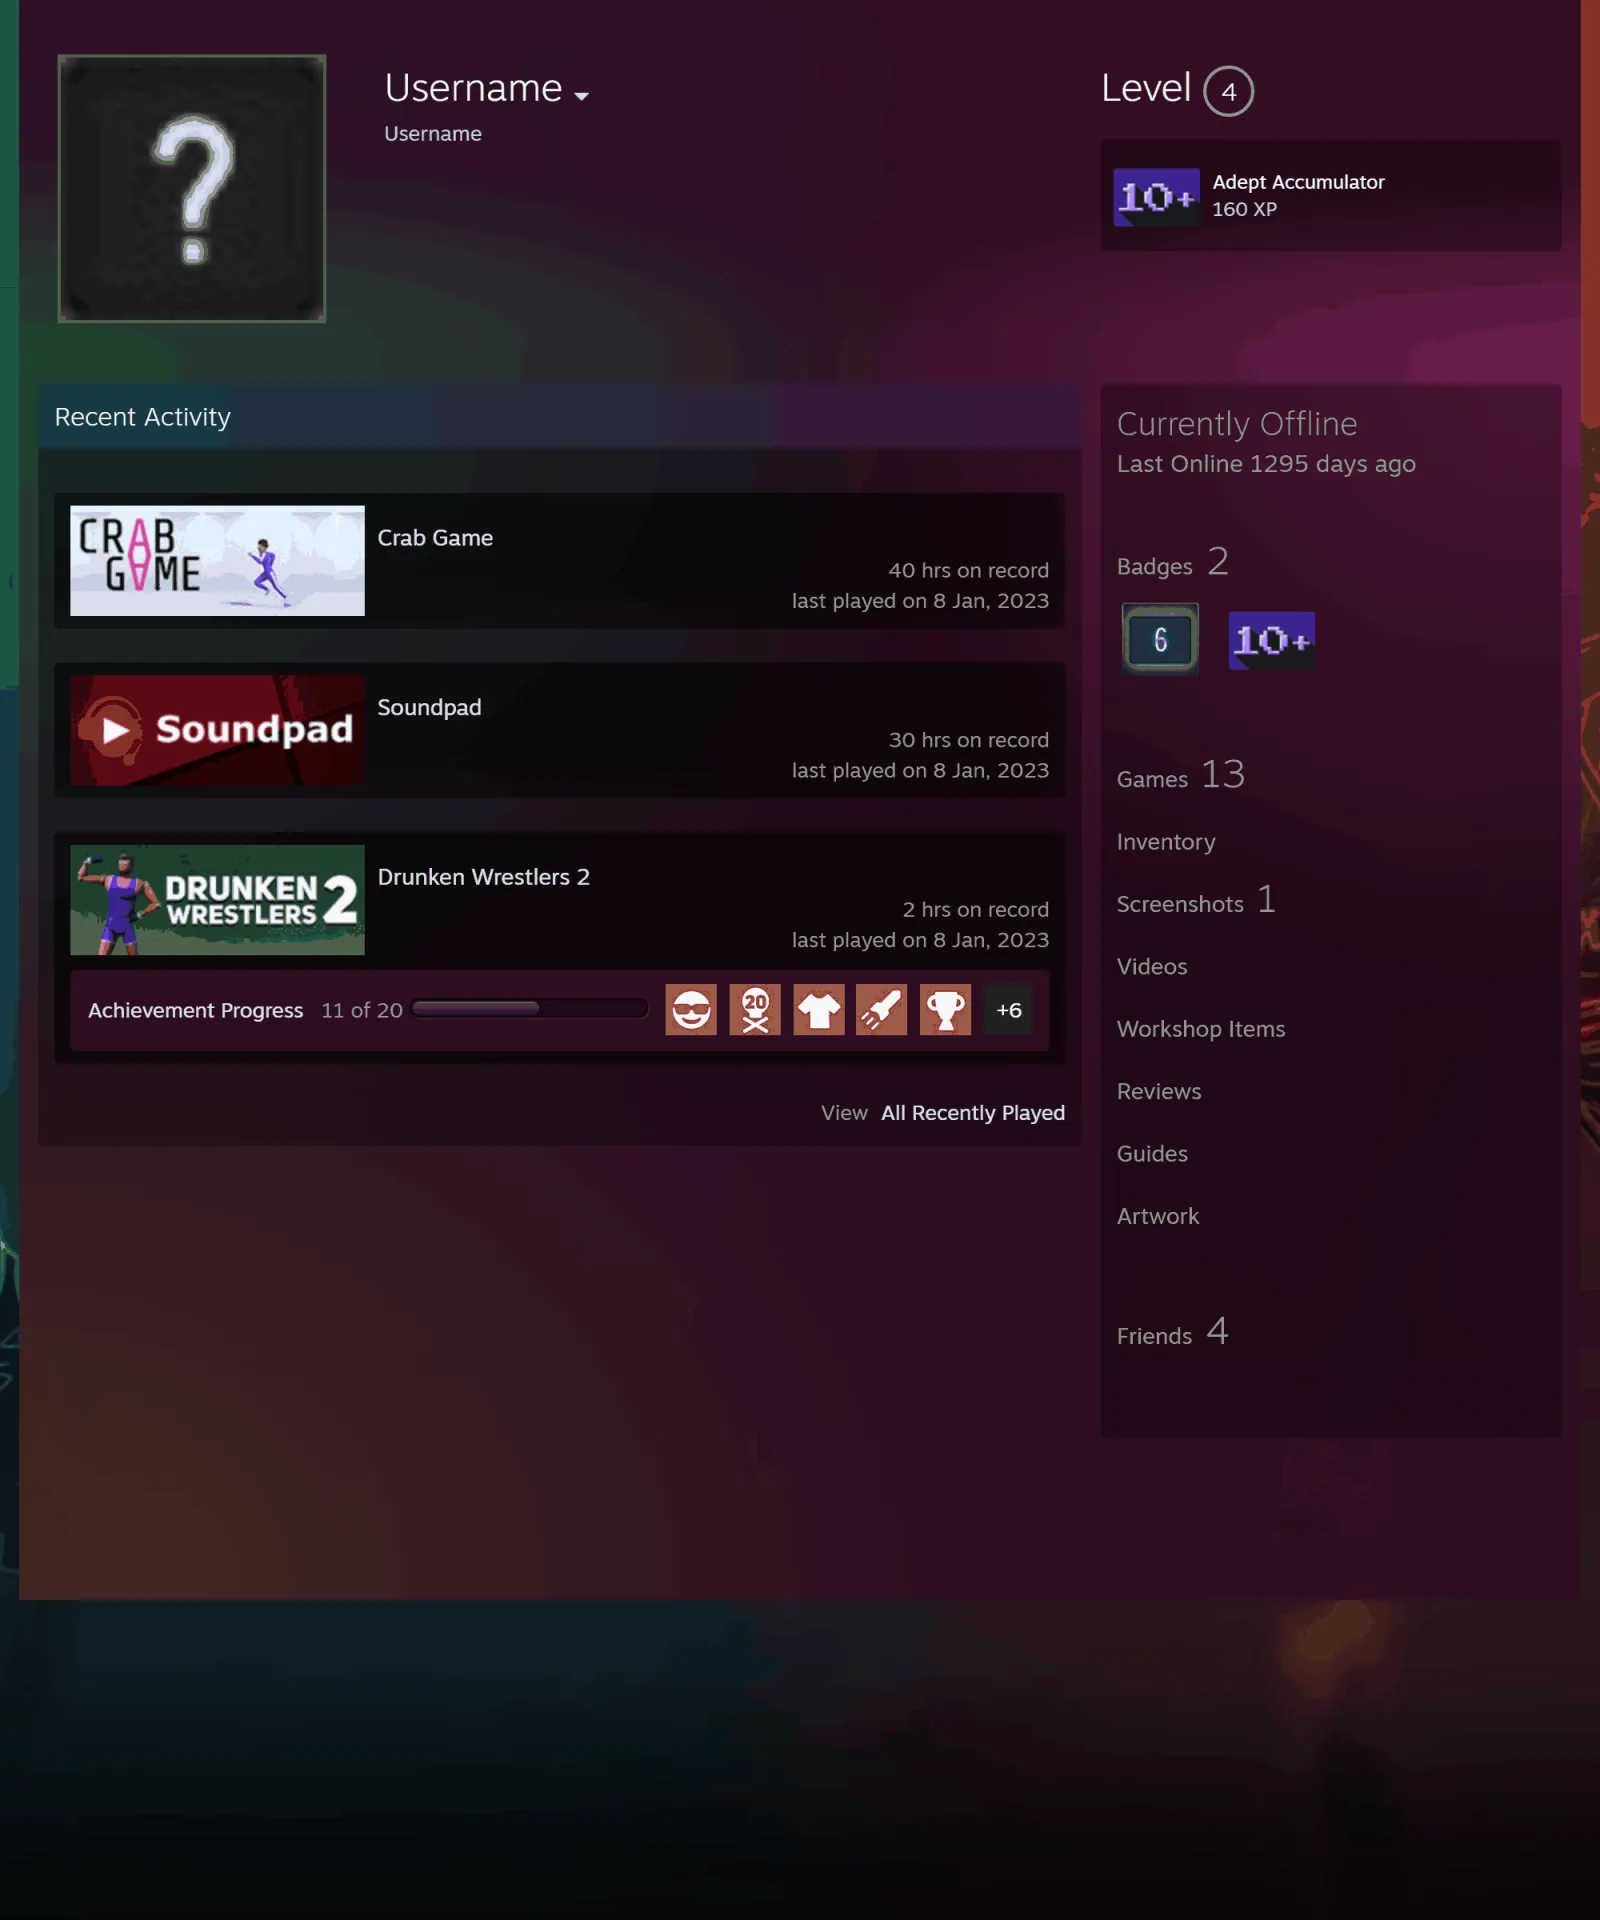
Task: Click the sunglasses face achievement icon
Action: click(691, 1009)
